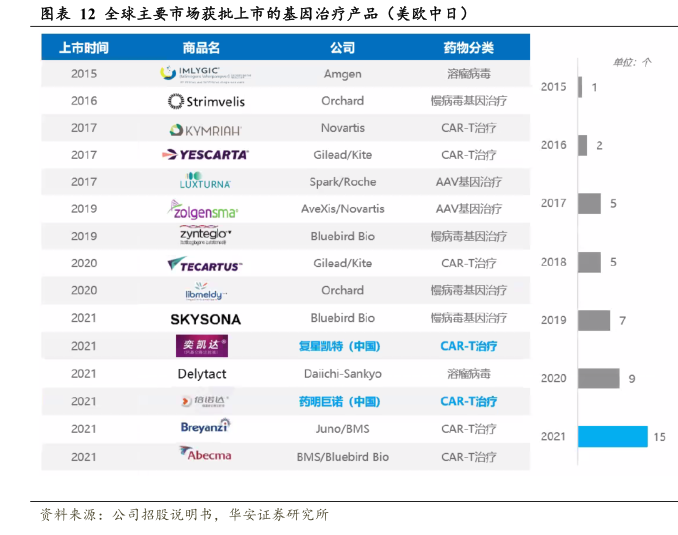Click the 上市时间 column header
This screenshot has height=535, width=678.
84,47
